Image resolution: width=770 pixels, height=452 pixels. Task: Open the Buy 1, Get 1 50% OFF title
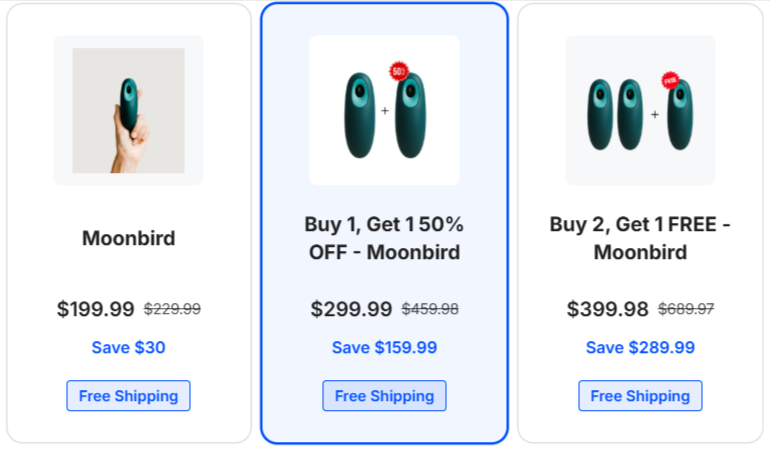pyautogui.click(x=384, y=238)
